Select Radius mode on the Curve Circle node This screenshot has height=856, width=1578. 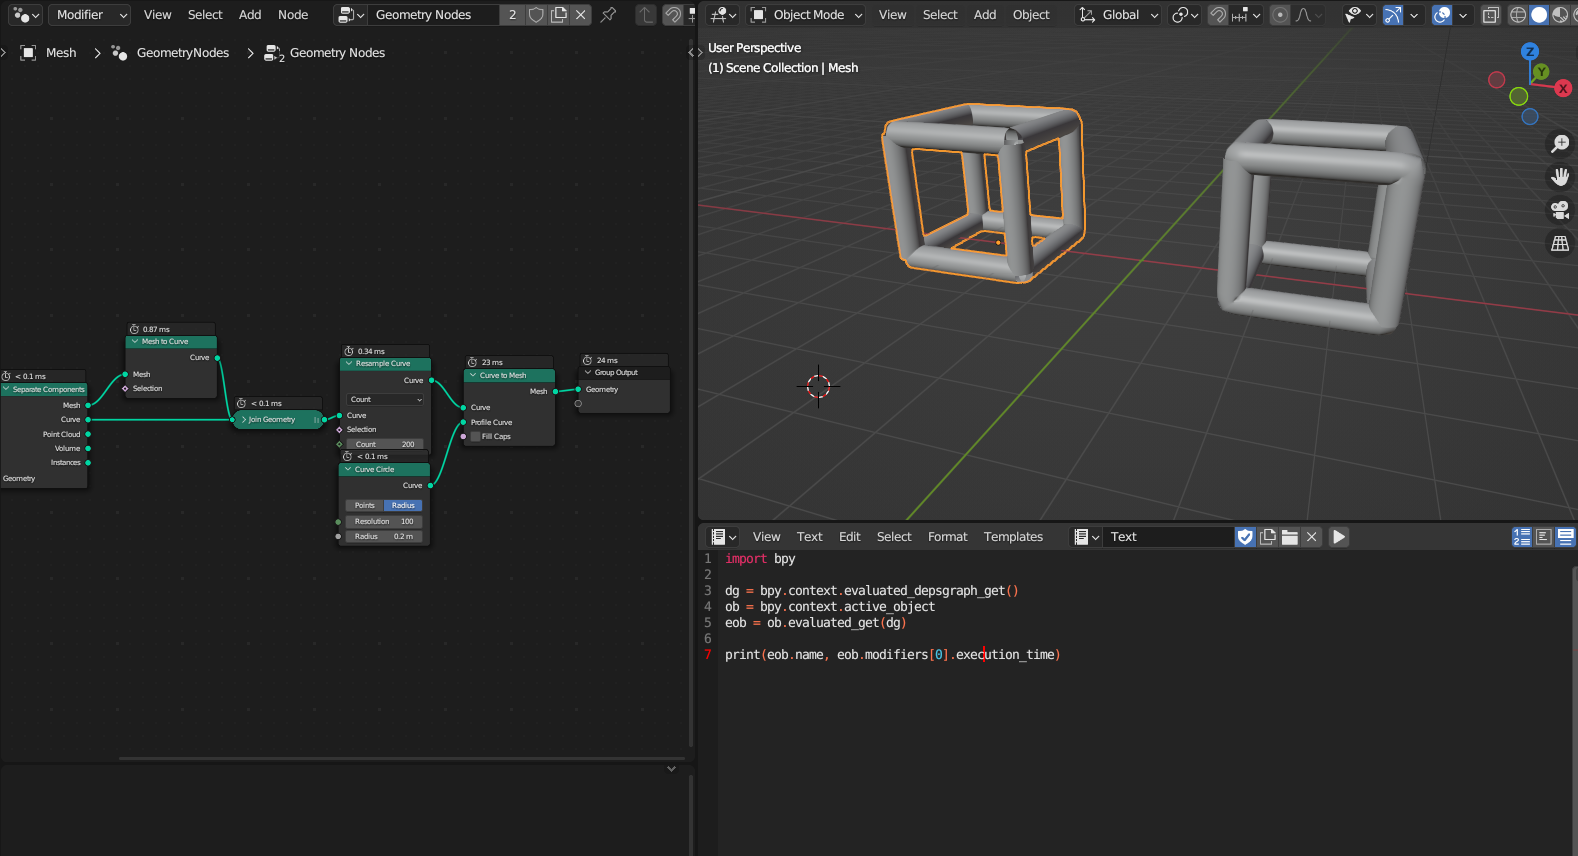(403, 506)
